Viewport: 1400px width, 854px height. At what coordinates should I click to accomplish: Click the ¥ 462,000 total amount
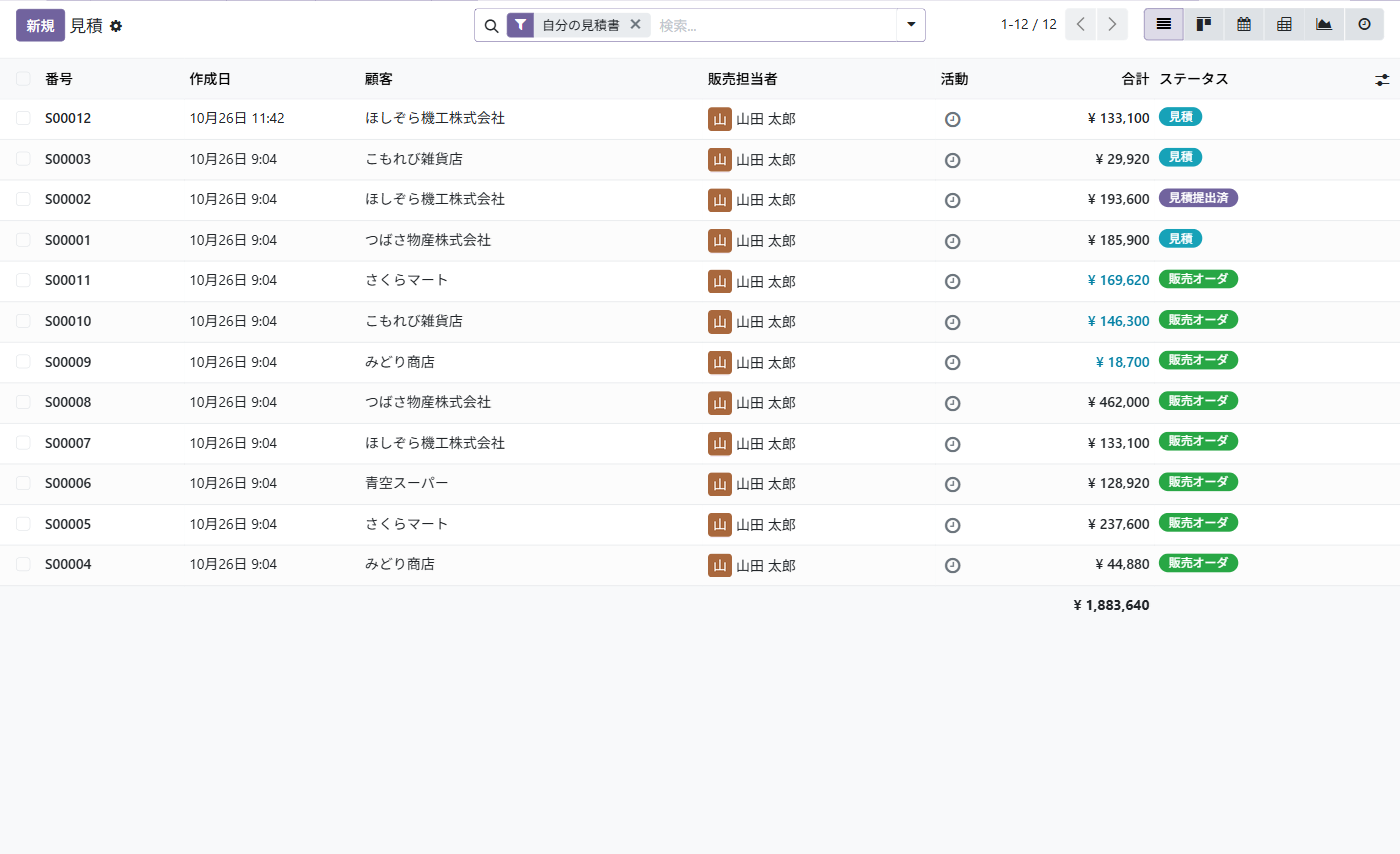(1118, 402)
